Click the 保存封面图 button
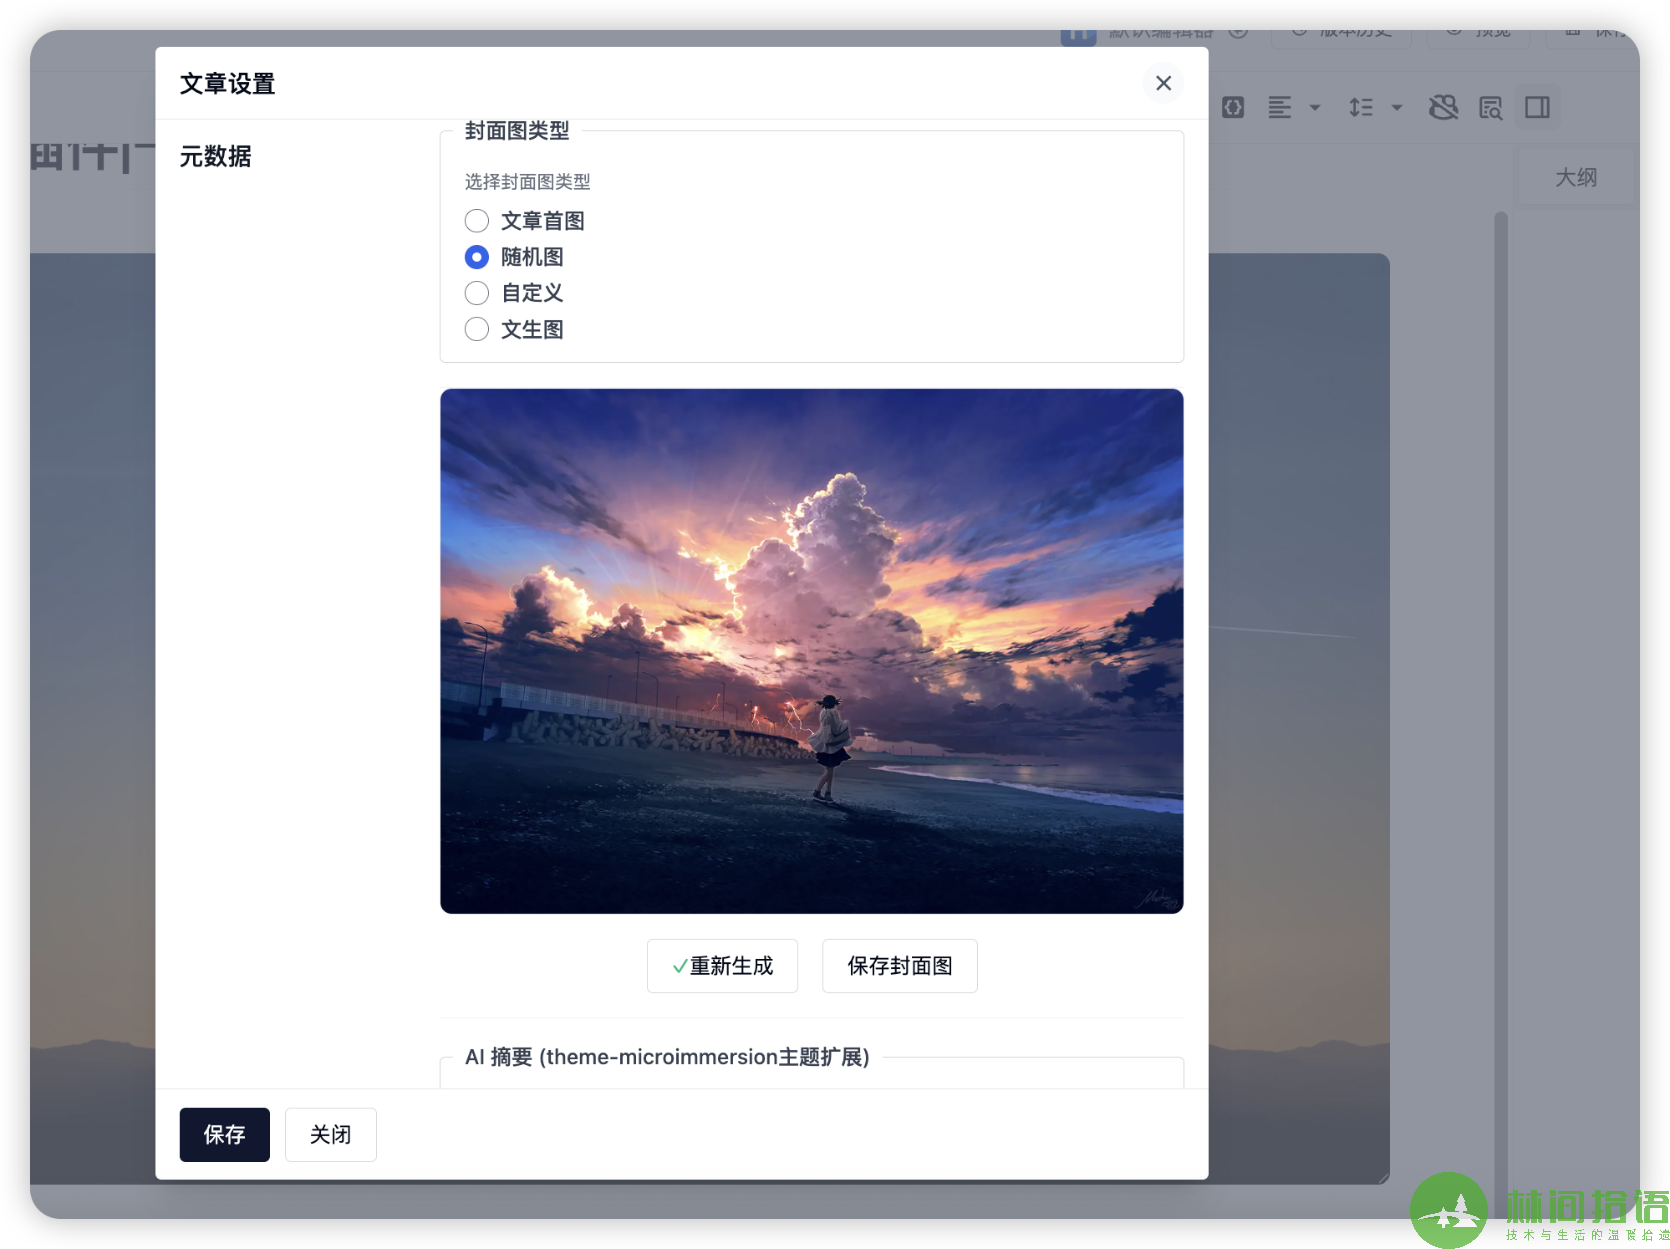Viewport: 1670px width, 1249px height. (899, 966)
